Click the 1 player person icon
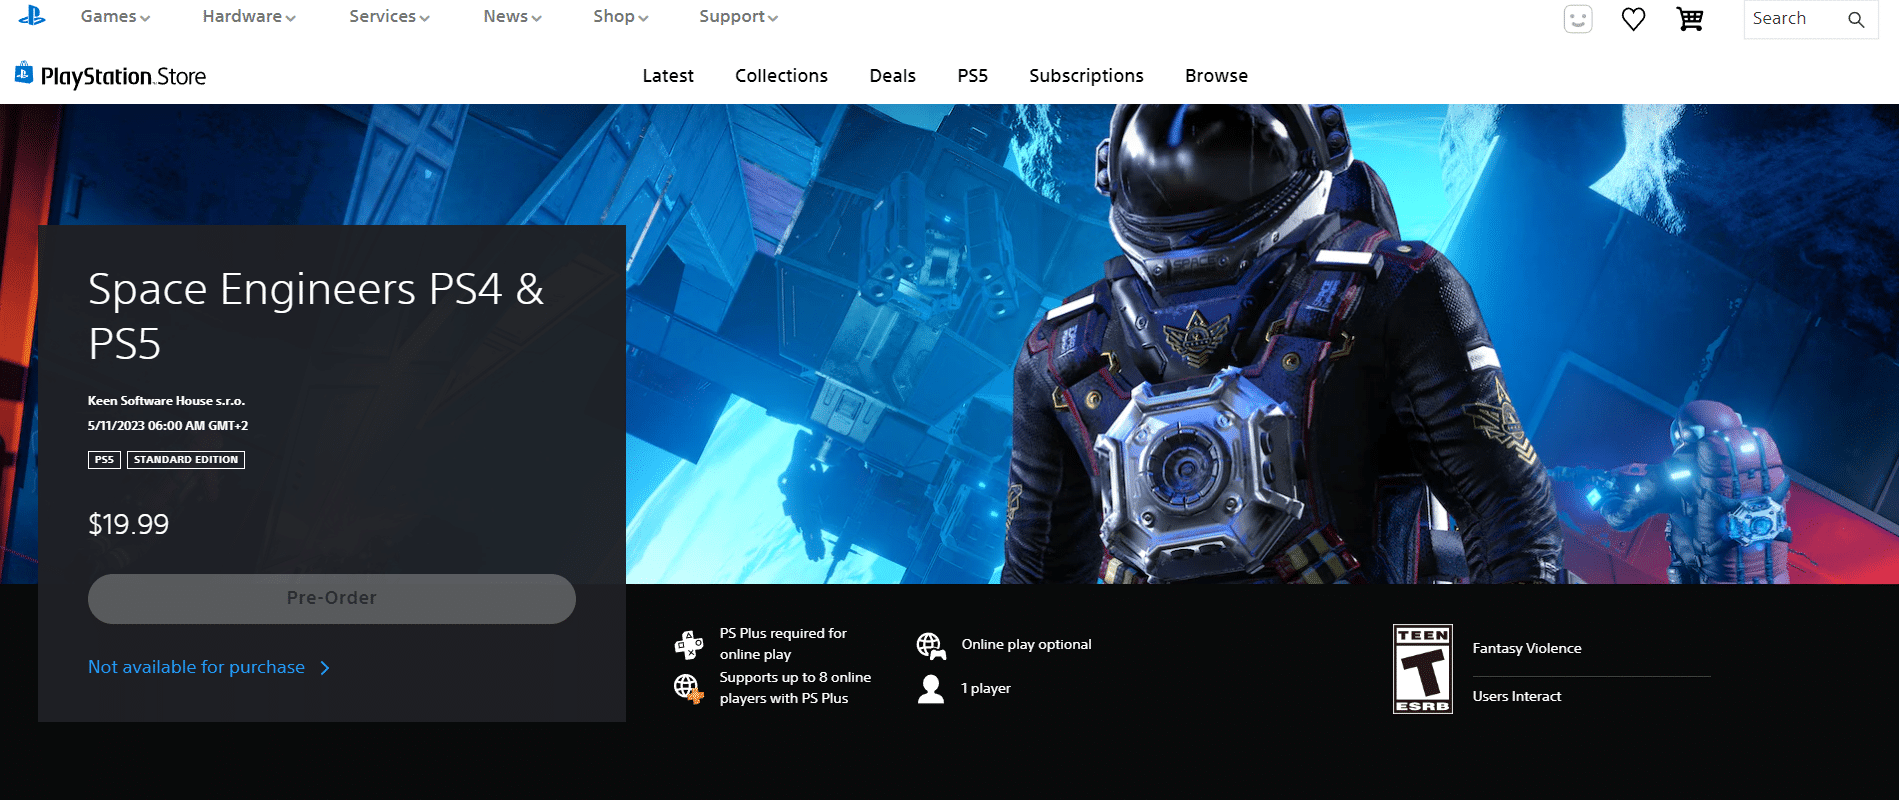 click(931, 689)
